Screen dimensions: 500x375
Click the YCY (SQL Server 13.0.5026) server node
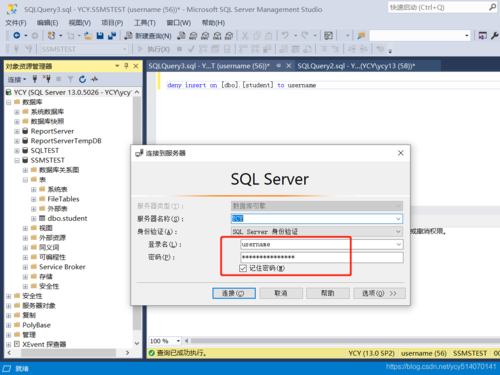(72, 92)
